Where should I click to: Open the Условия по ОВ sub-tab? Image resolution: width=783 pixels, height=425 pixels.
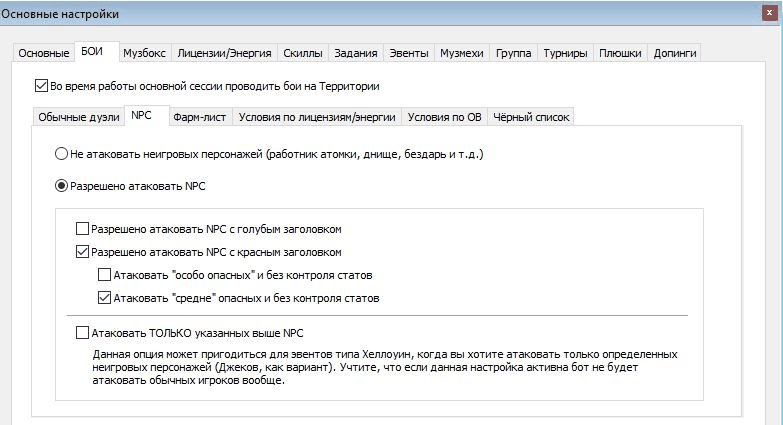(444, 117)
